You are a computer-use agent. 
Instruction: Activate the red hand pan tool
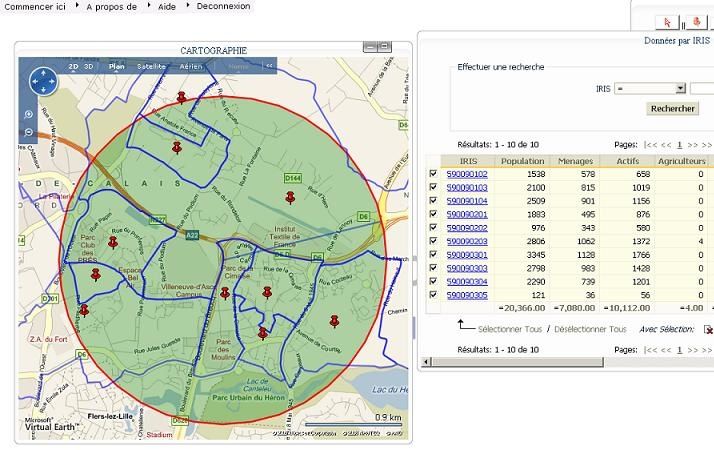click(696, 22)
